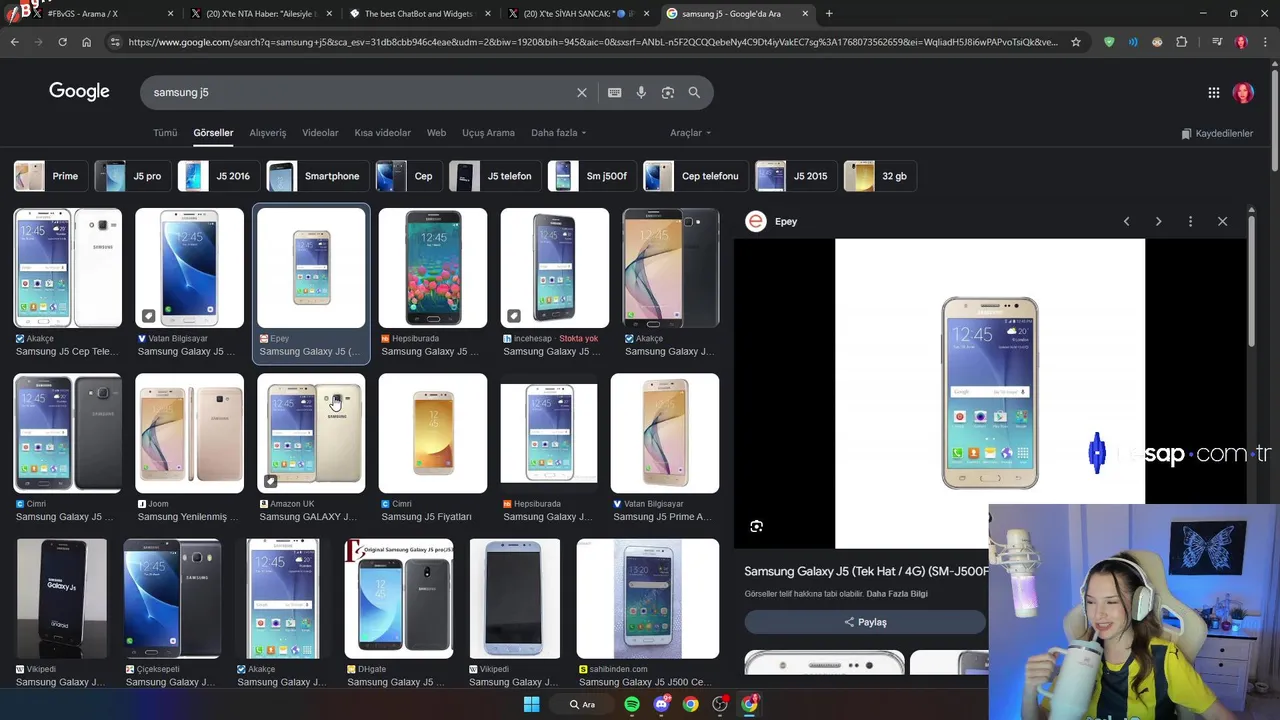
Task: Select the Görseller tab
Action: pyautogui.click(x=213, y=133)
